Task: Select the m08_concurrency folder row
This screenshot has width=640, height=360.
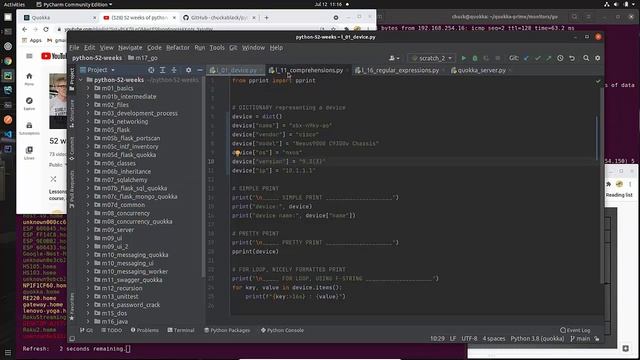Action: pos(141,213)
